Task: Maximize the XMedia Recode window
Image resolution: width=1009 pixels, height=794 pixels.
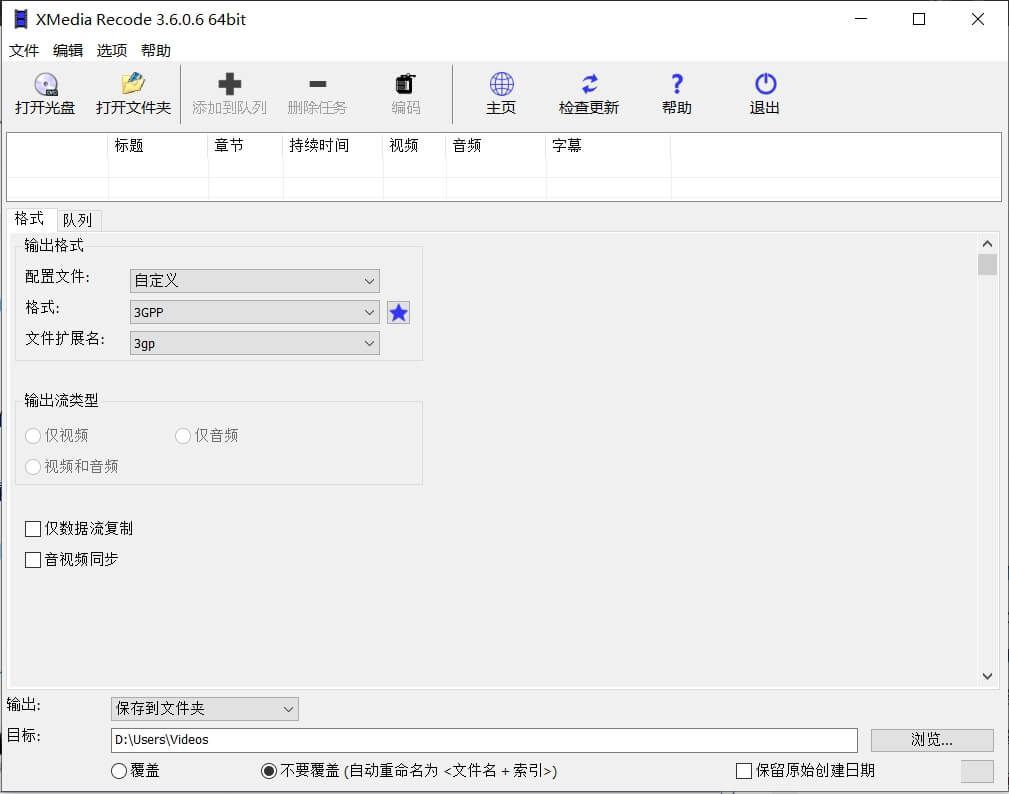Action: (x=919, y=19)
